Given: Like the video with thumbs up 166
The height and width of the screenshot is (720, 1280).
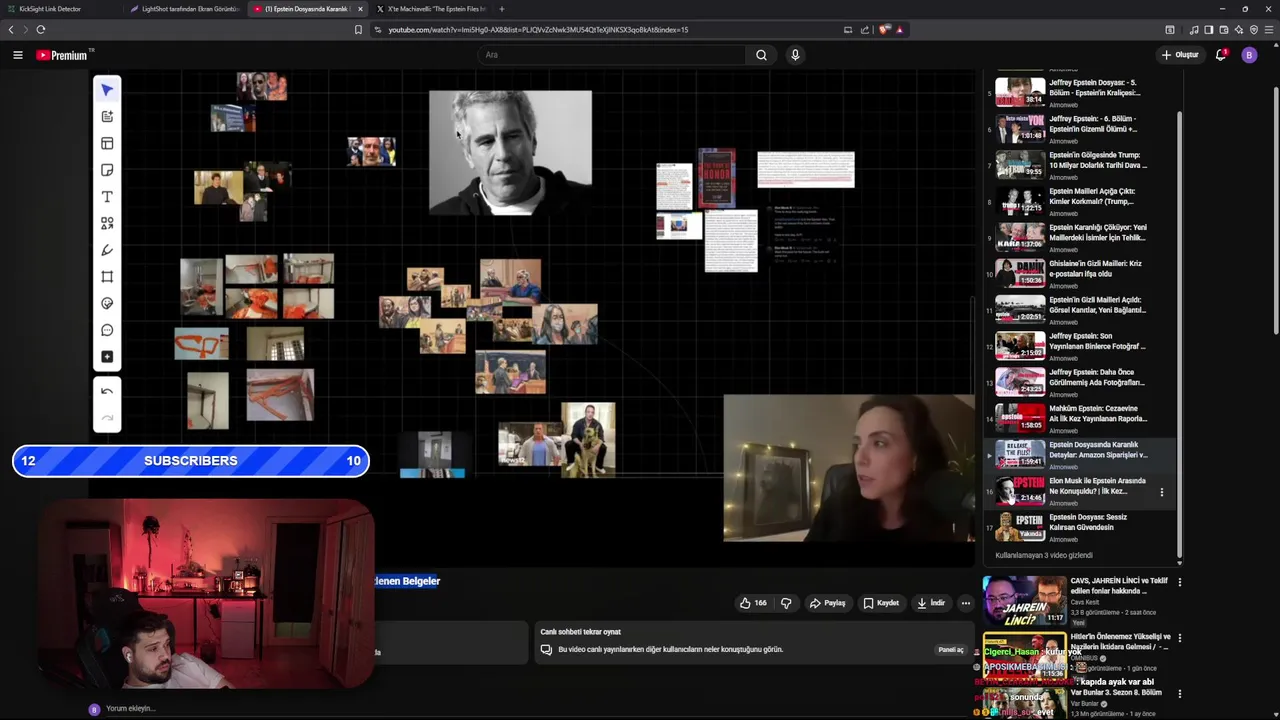Looking at the screenshot, I should coord(753,603).
